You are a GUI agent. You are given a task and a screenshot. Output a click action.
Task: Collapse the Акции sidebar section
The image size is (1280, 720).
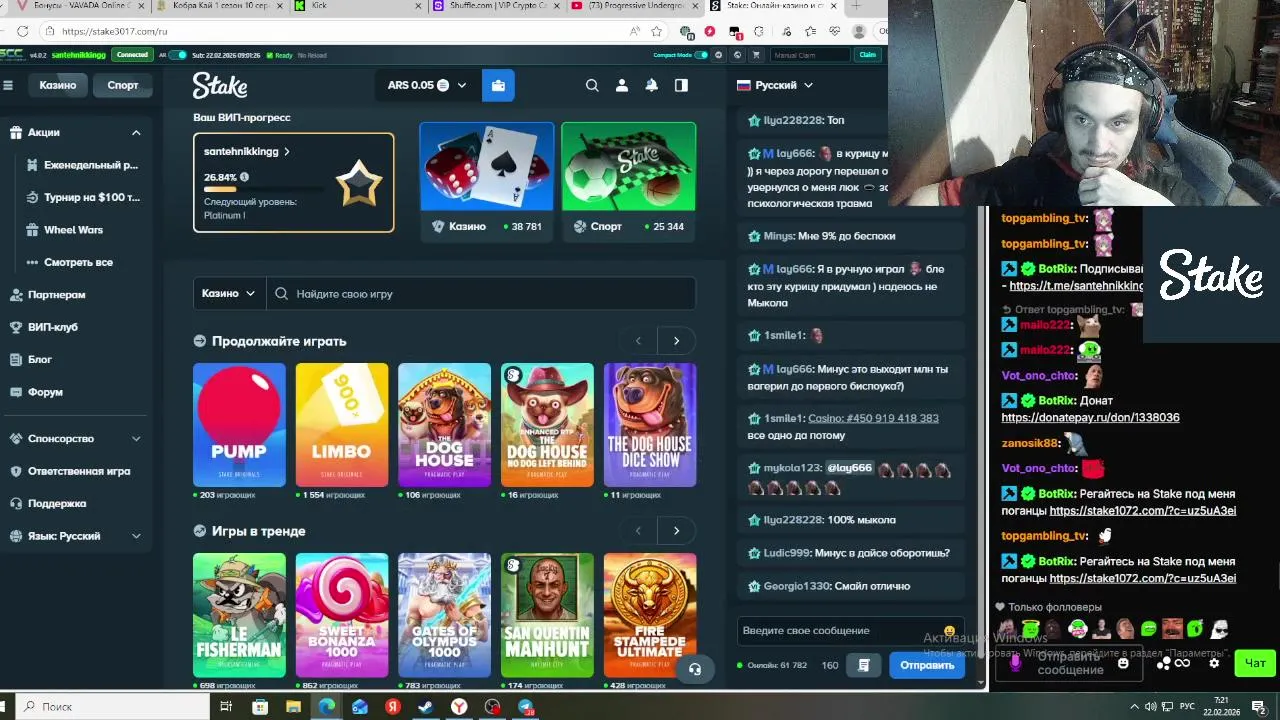[x=136, y=132]
